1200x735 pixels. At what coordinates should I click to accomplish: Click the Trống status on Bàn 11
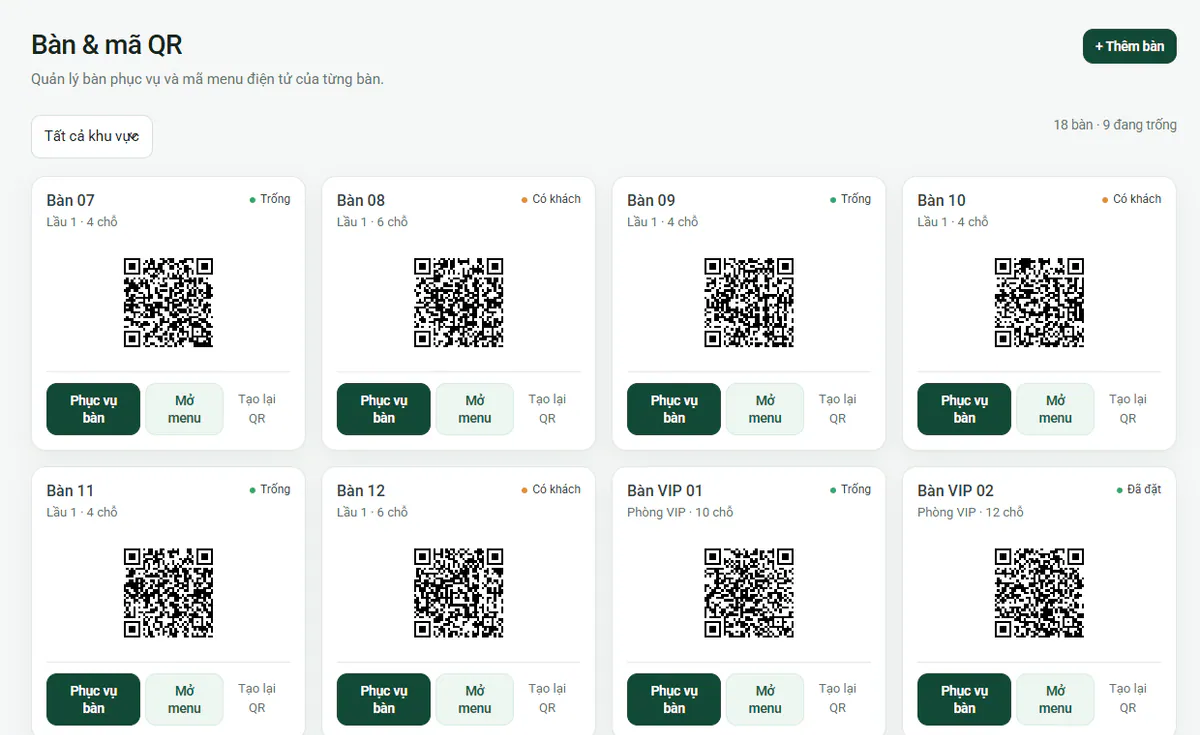click(270, 489)
